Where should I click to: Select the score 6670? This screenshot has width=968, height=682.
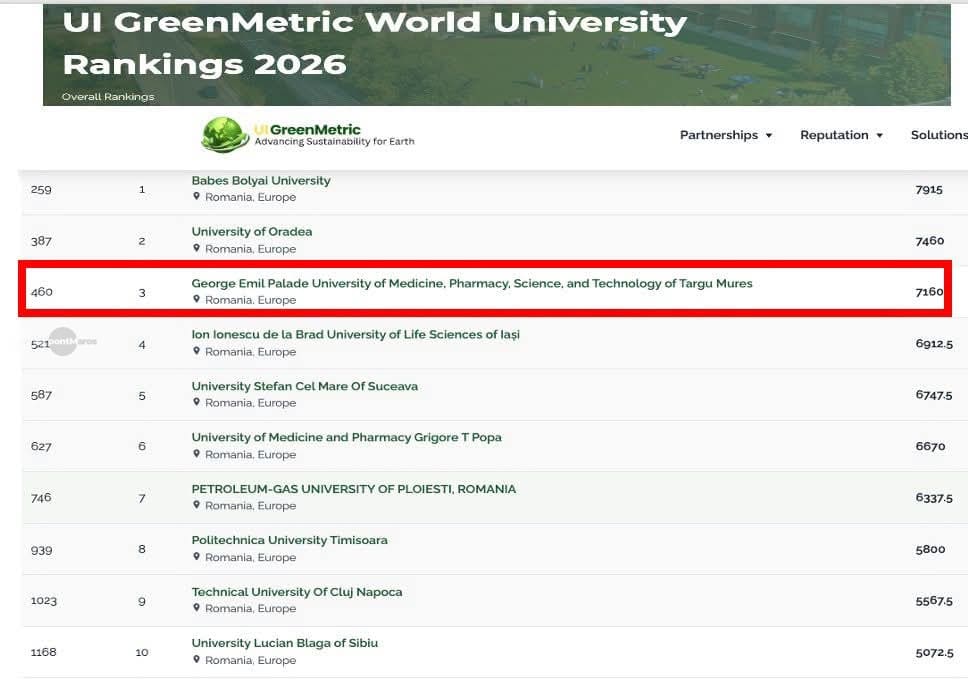click(x=930, y=446)
